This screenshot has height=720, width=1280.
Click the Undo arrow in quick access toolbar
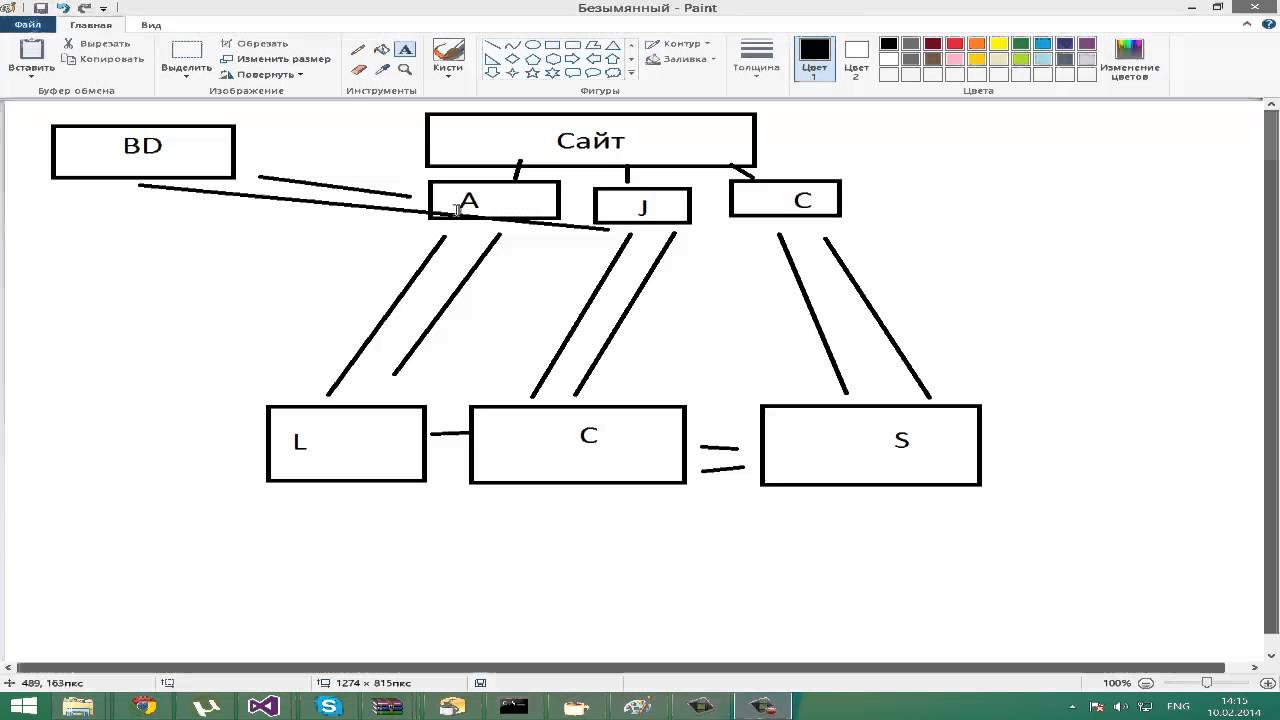point(63,8)
